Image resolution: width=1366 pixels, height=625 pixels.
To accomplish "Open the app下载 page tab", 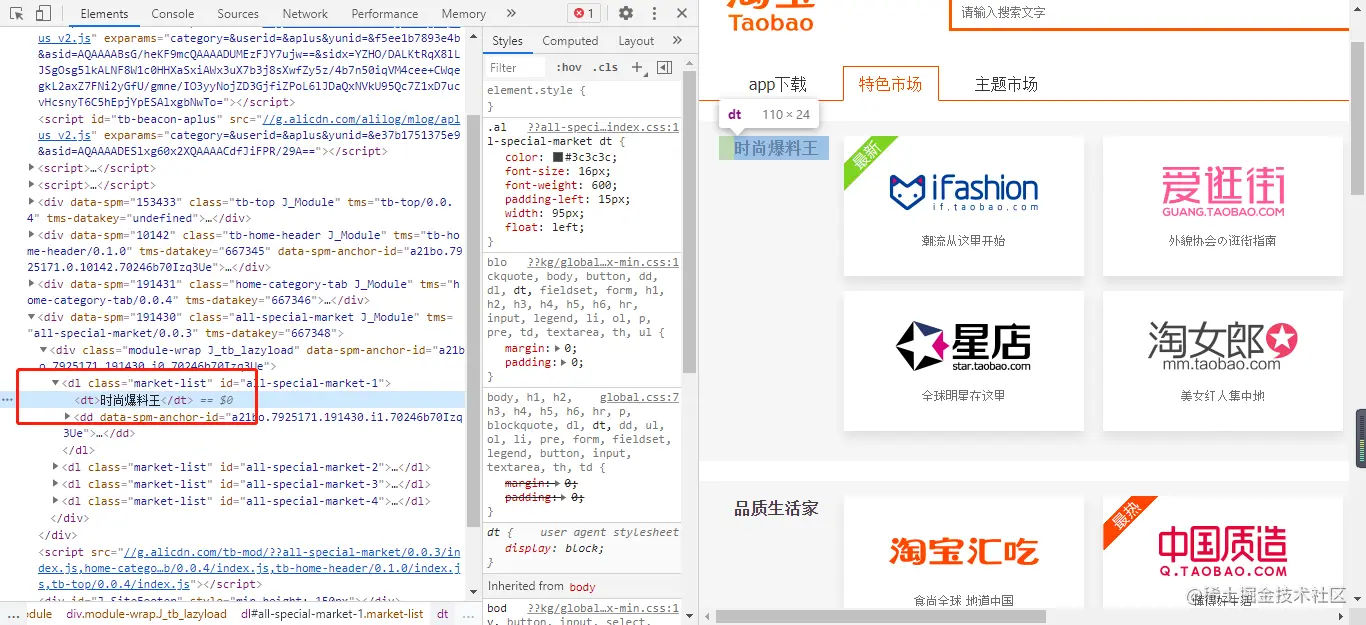I will (777, 84).
